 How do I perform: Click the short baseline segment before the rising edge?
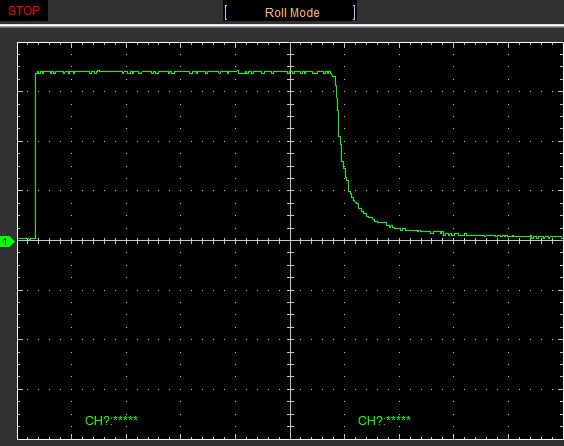tap(26, 238)
